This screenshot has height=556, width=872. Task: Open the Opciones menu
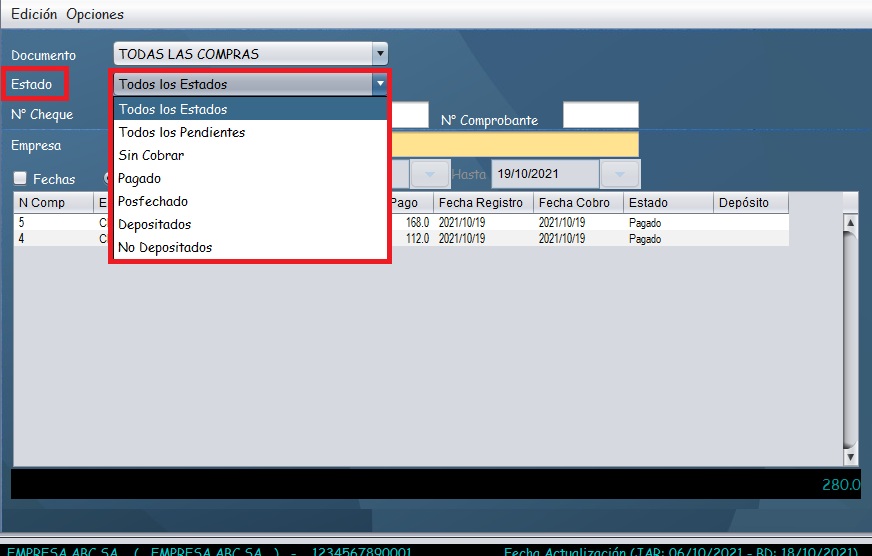[x=95, y=15]
